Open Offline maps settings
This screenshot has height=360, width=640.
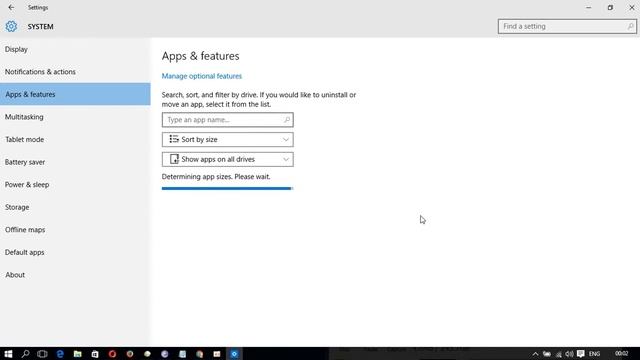point(75,230)
